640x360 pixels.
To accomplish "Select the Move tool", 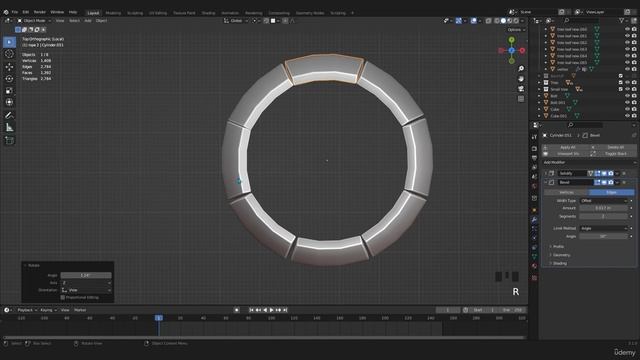I will (x=9, y=67).
